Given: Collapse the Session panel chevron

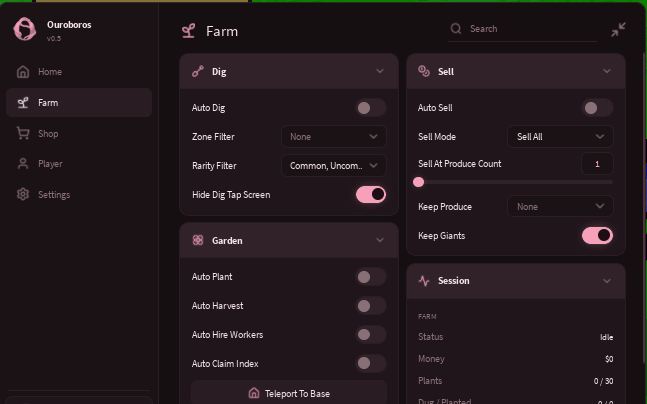Looking at the screenshot, I should pyautogui.click(x=607, y=281).
